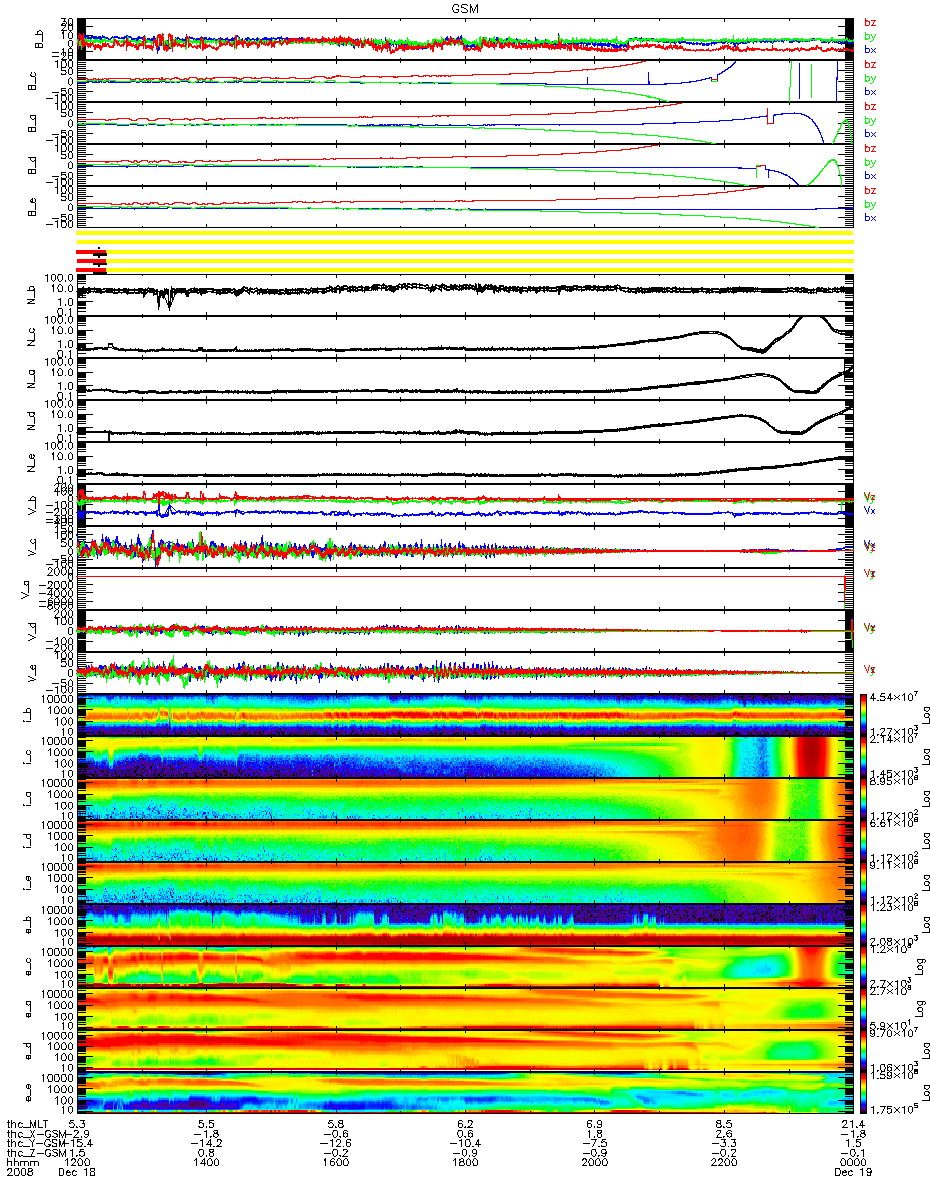This screenshot has width=930, height=1200.
Task: Select the Dec 18 date label
Action: 77,1174
